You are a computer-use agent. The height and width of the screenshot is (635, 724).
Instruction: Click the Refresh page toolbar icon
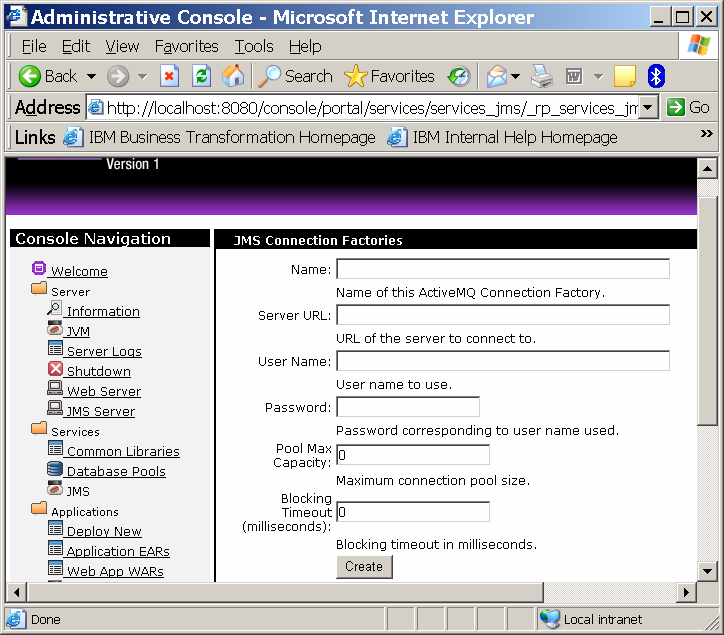[x=201, y=76]
